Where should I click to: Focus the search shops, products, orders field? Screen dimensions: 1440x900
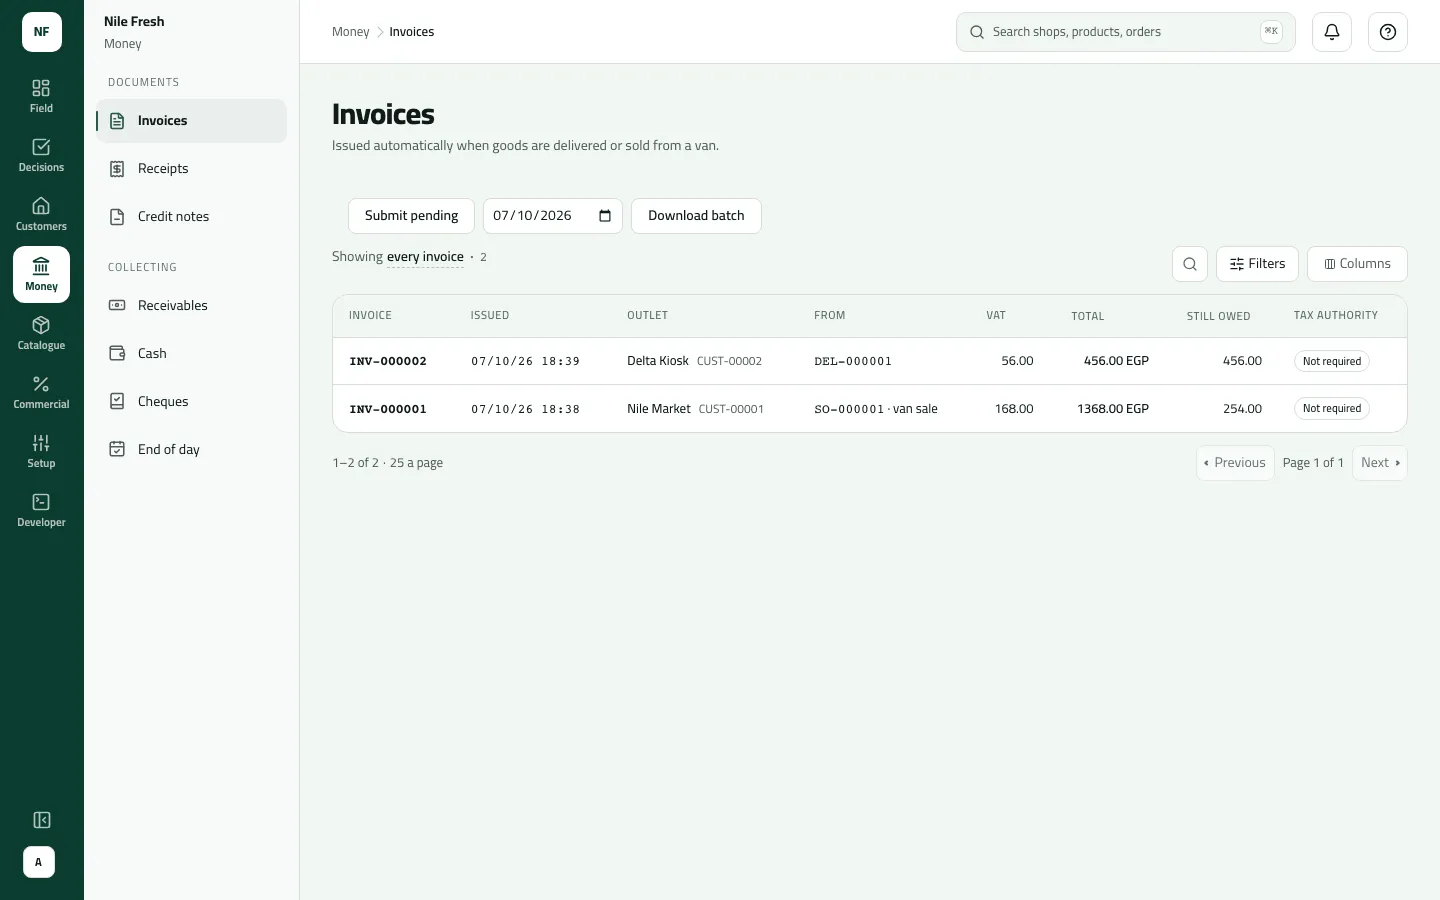pyautogui.click(x=1126, y=32)
